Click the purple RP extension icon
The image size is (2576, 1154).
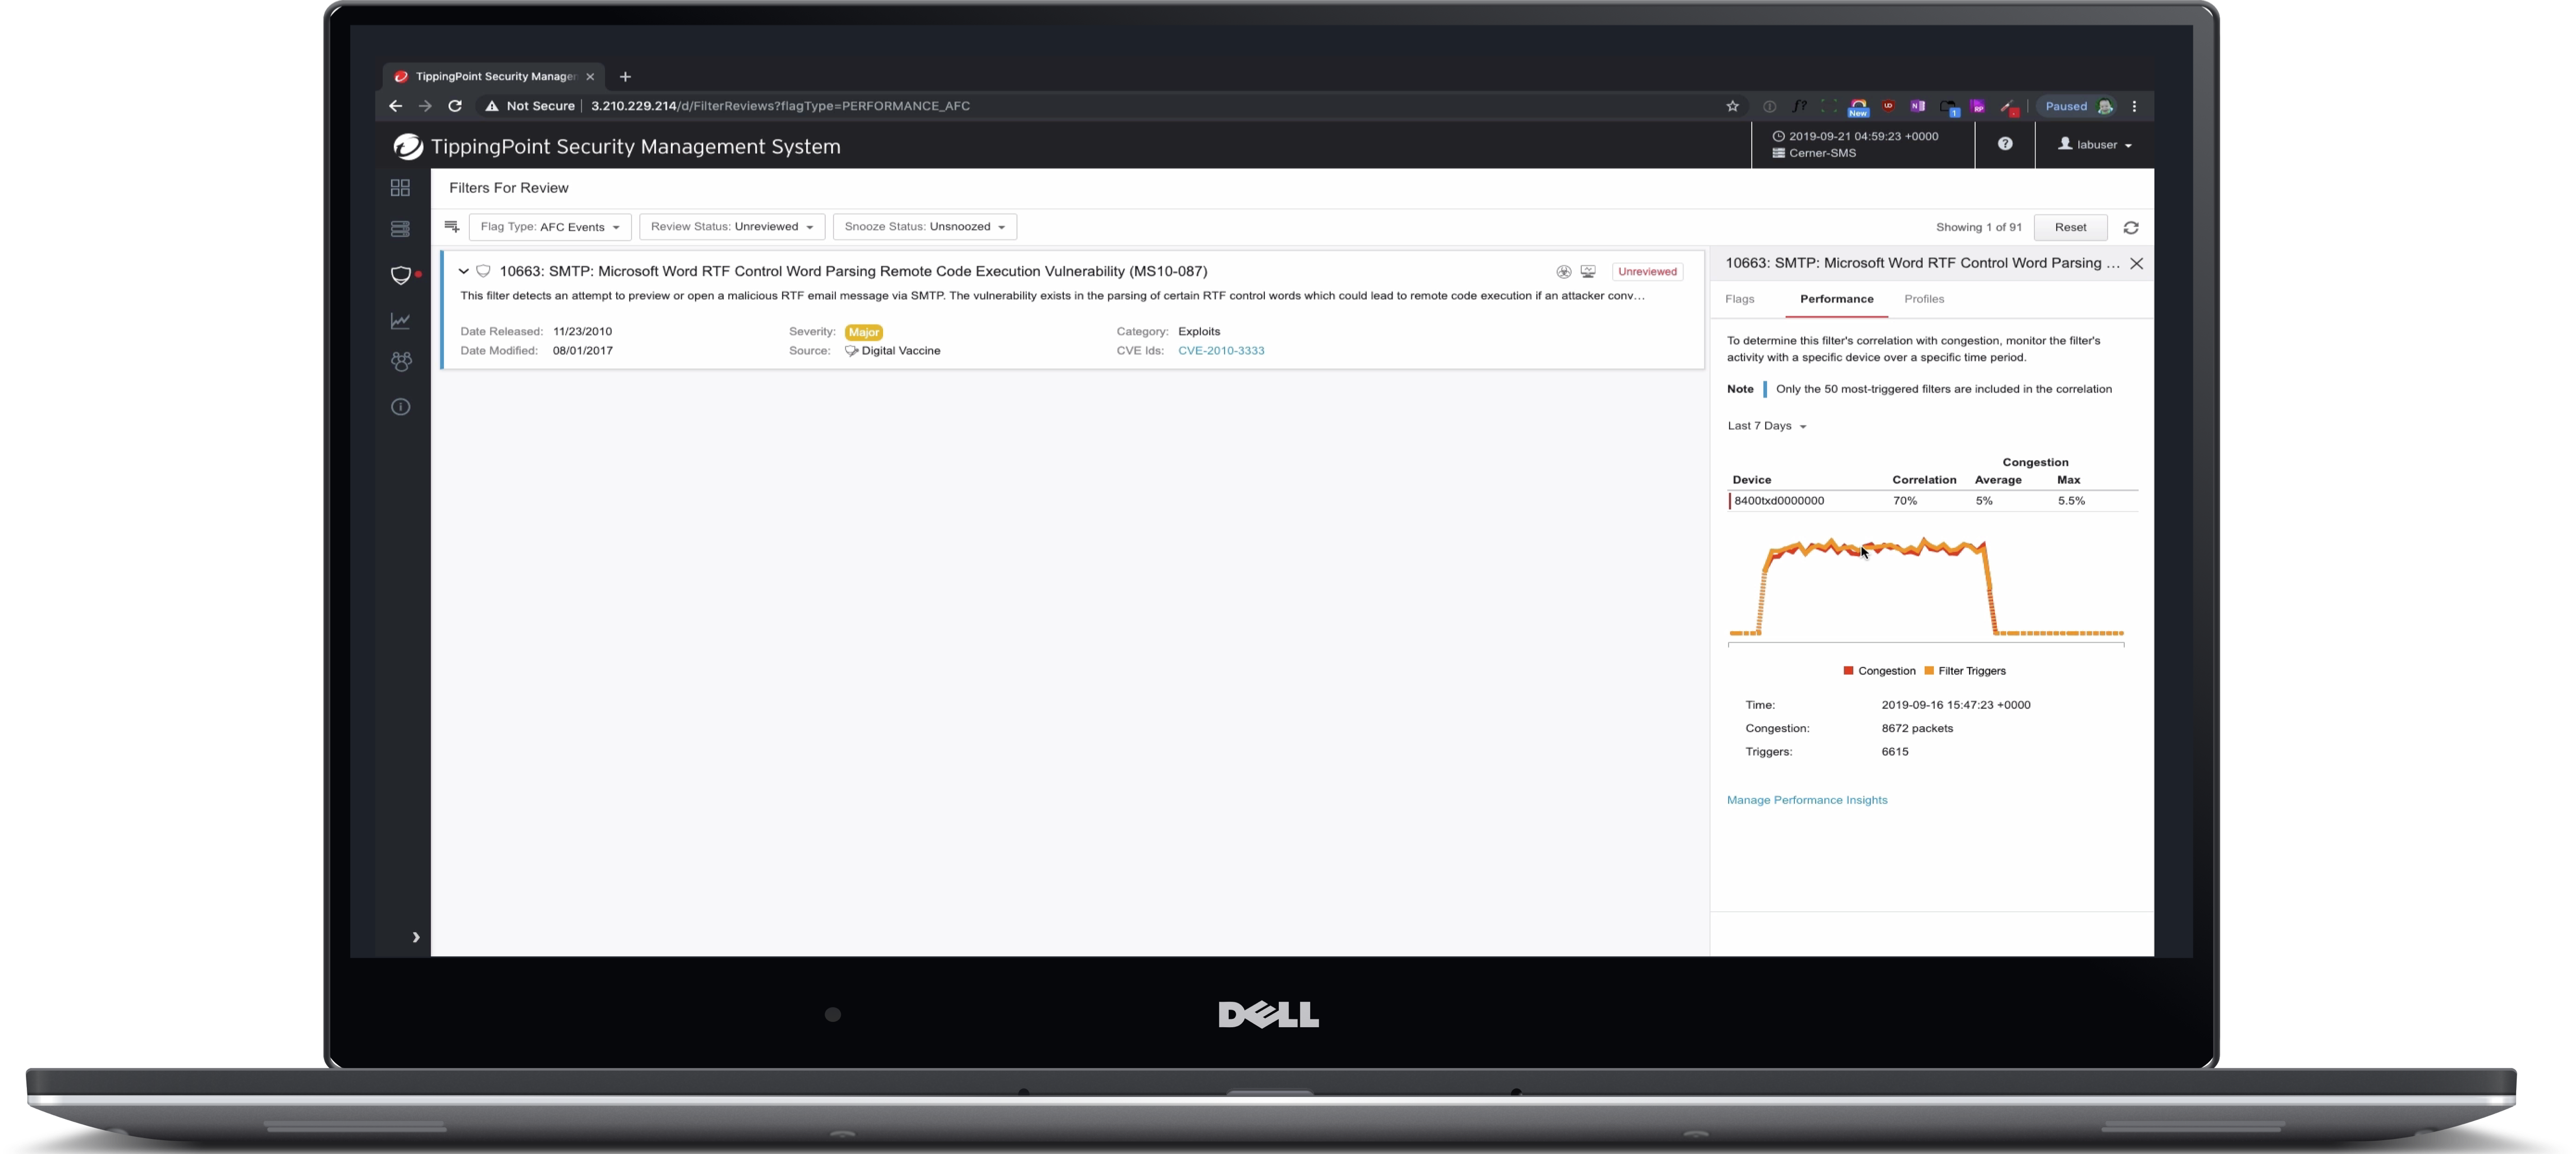pyautogui.click(x=1977, y=106)
